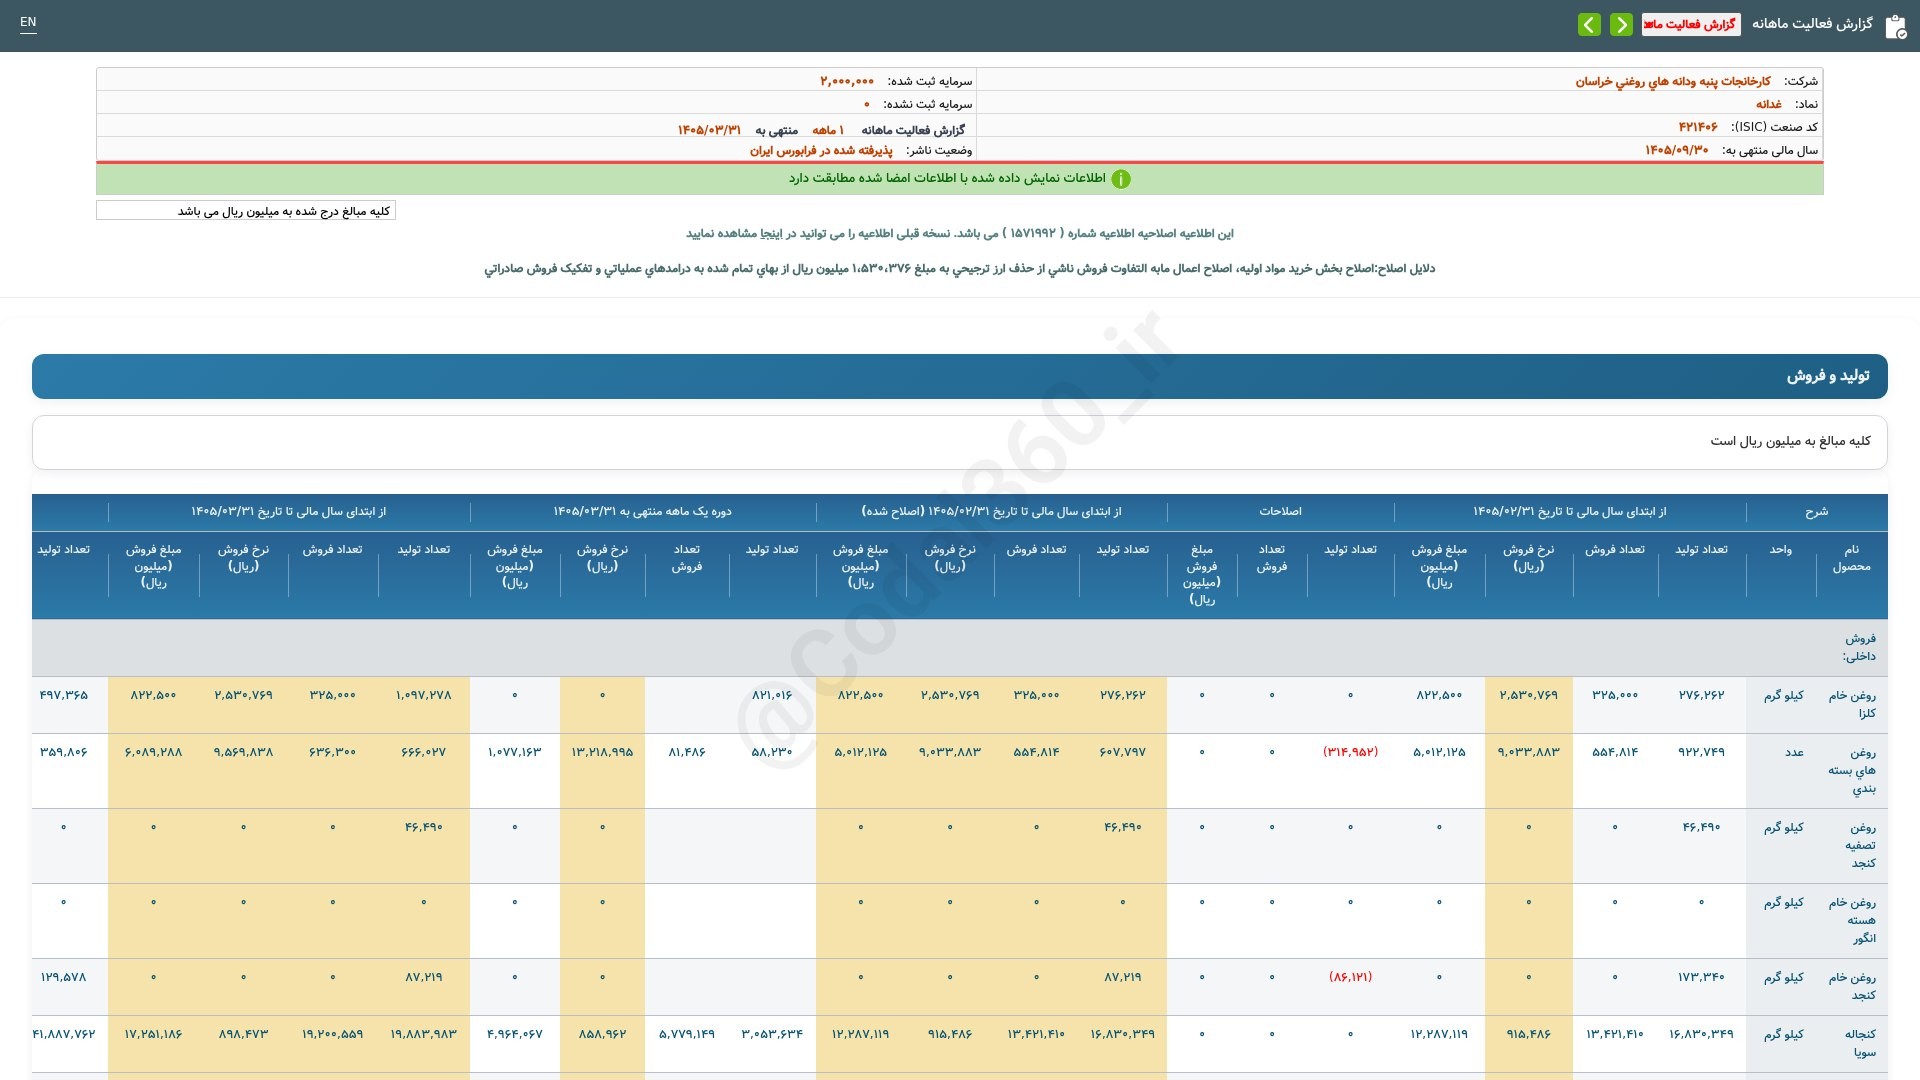Click the دوره یک ماهه منتهی به ۱۴۰۵/۰۳/۳۱ header
Viewport: 1920px width, 1080px height.
[x=643, y=512]
